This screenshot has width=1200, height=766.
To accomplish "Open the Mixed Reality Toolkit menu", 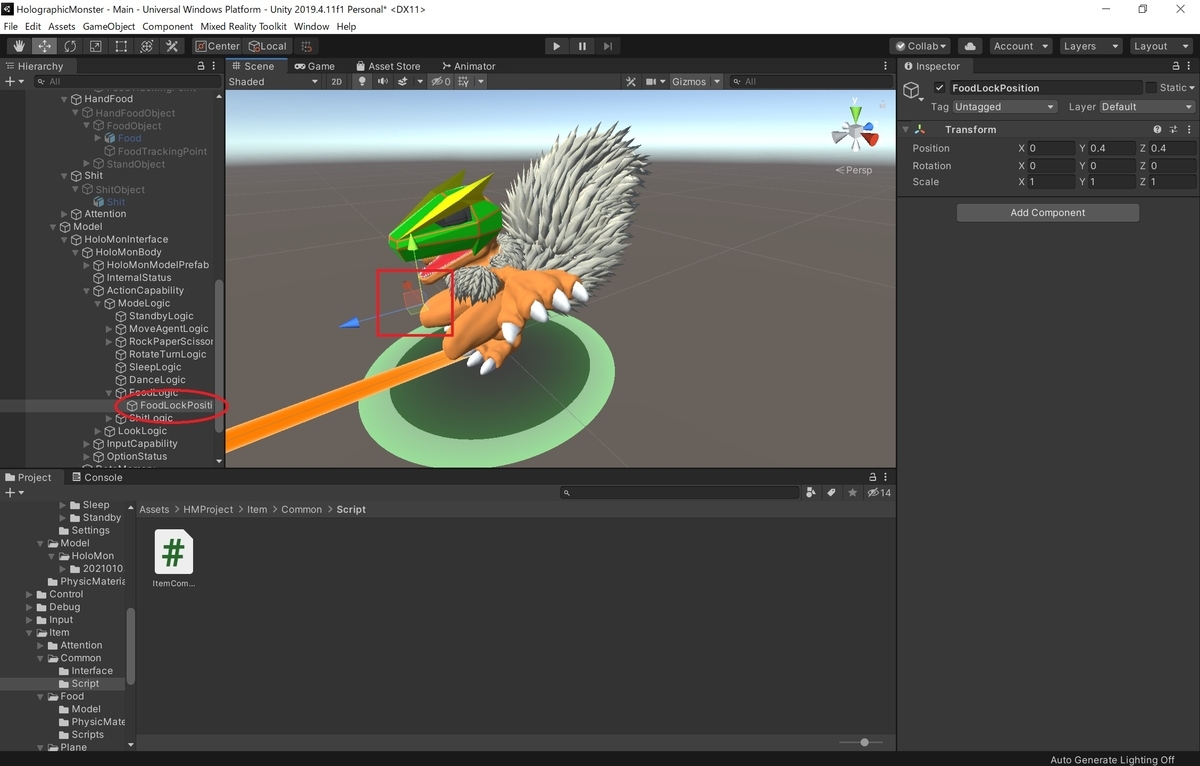I will pyautogui.click(x=244, y=26).
